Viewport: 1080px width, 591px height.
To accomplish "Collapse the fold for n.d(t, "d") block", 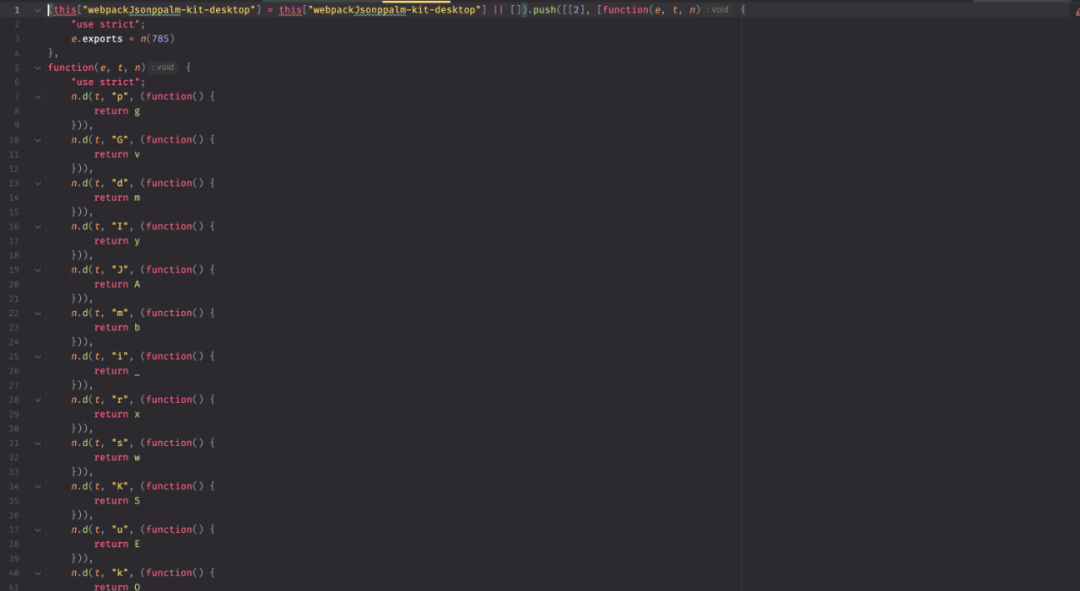I will tap(38, 184).
